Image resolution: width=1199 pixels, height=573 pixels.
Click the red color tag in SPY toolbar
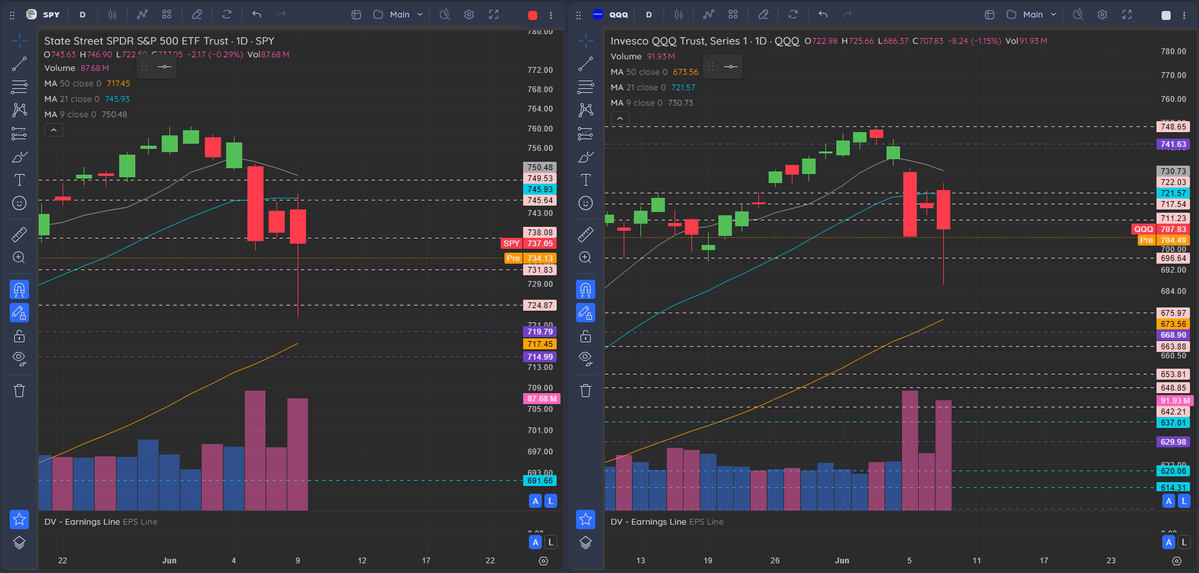point(533,15)
